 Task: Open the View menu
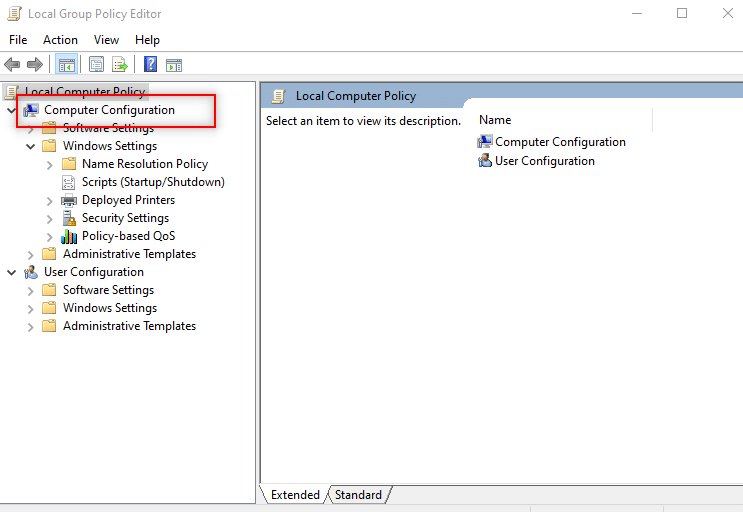click(x=106, y=40)
